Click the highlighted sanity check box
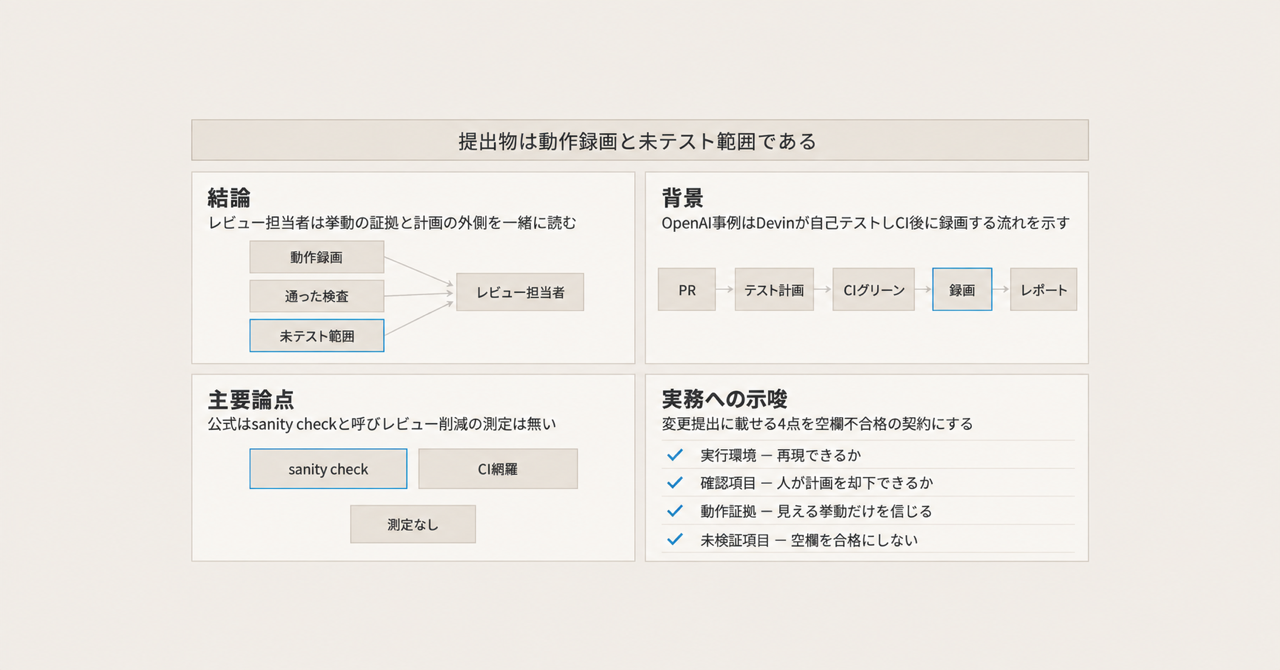This screenshot has height=670, width=1280. coord(328,468)
